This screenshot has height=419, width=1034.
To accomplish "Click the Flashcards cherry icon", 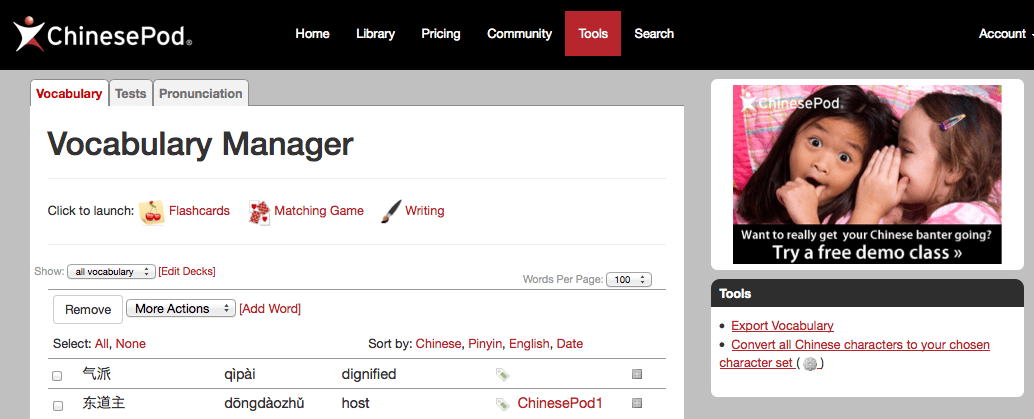I will coord(152,212).
